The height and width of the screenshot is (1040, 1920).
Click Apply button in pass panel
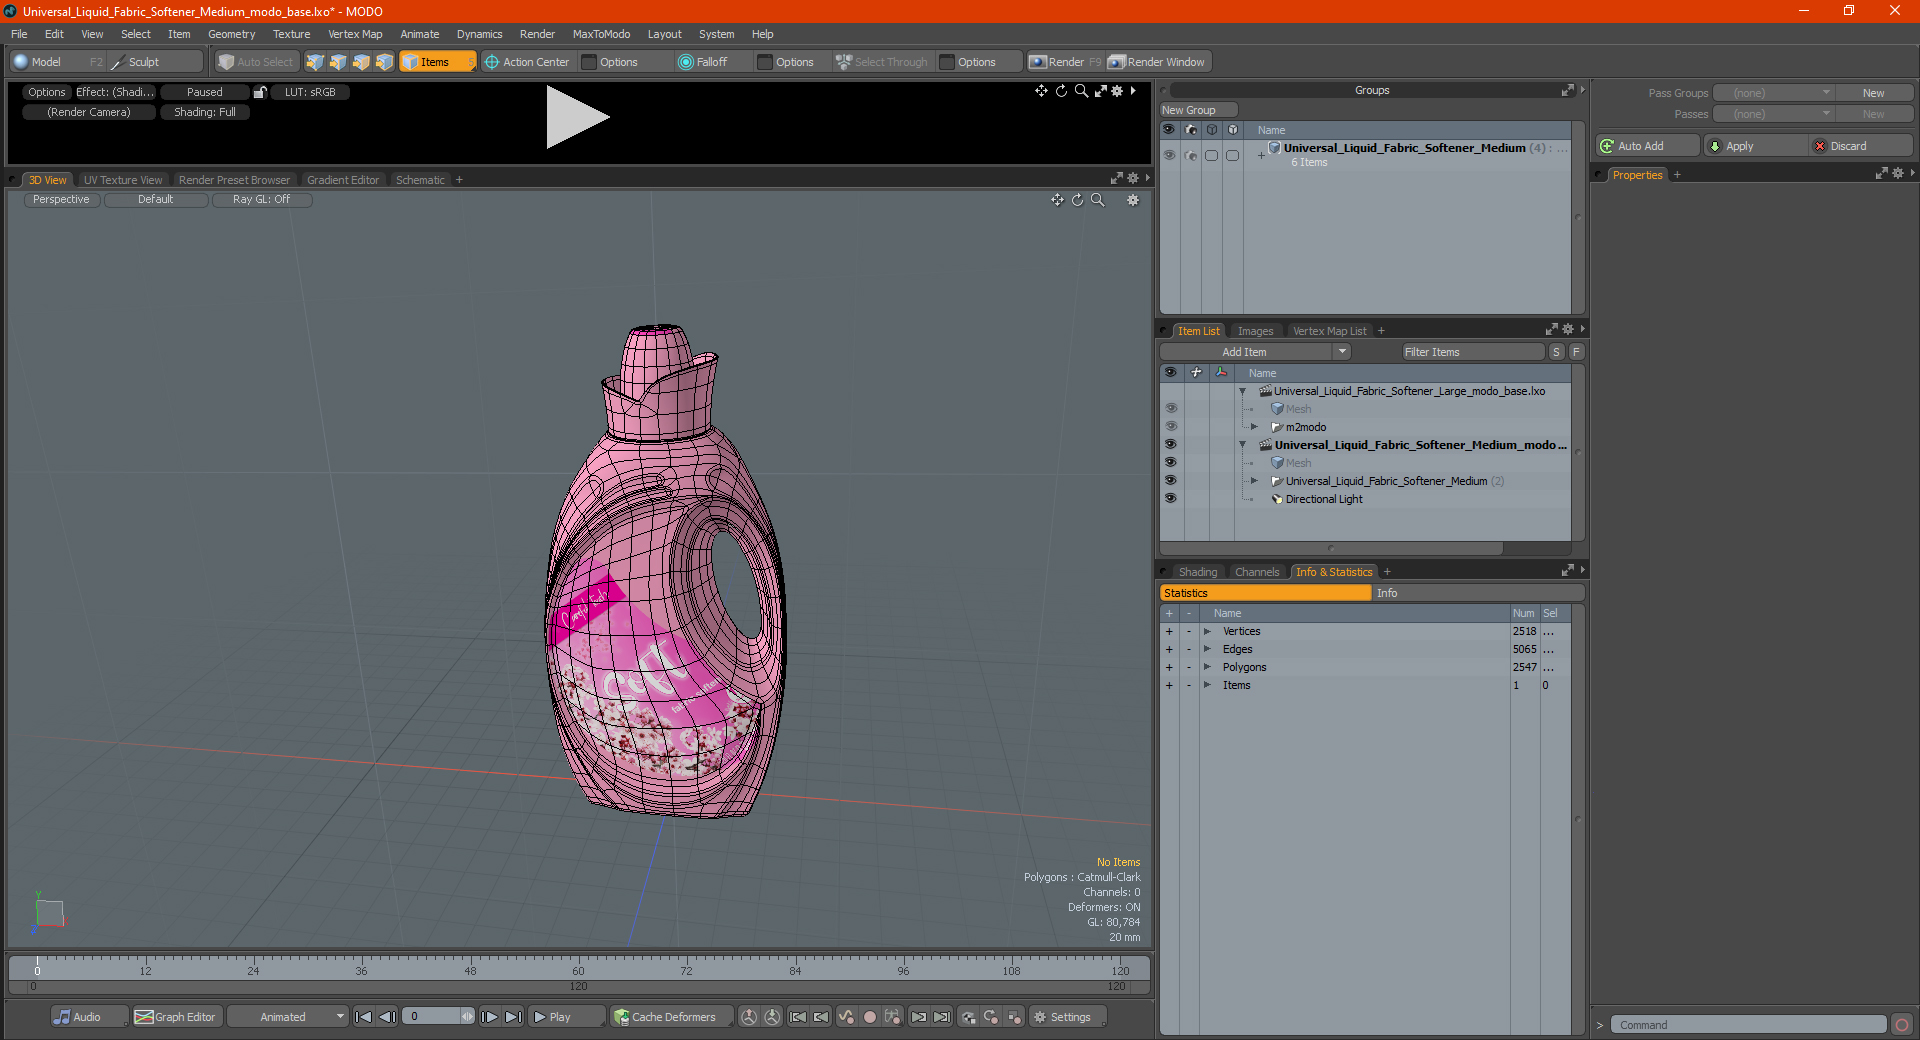(x=1754, y=146)
